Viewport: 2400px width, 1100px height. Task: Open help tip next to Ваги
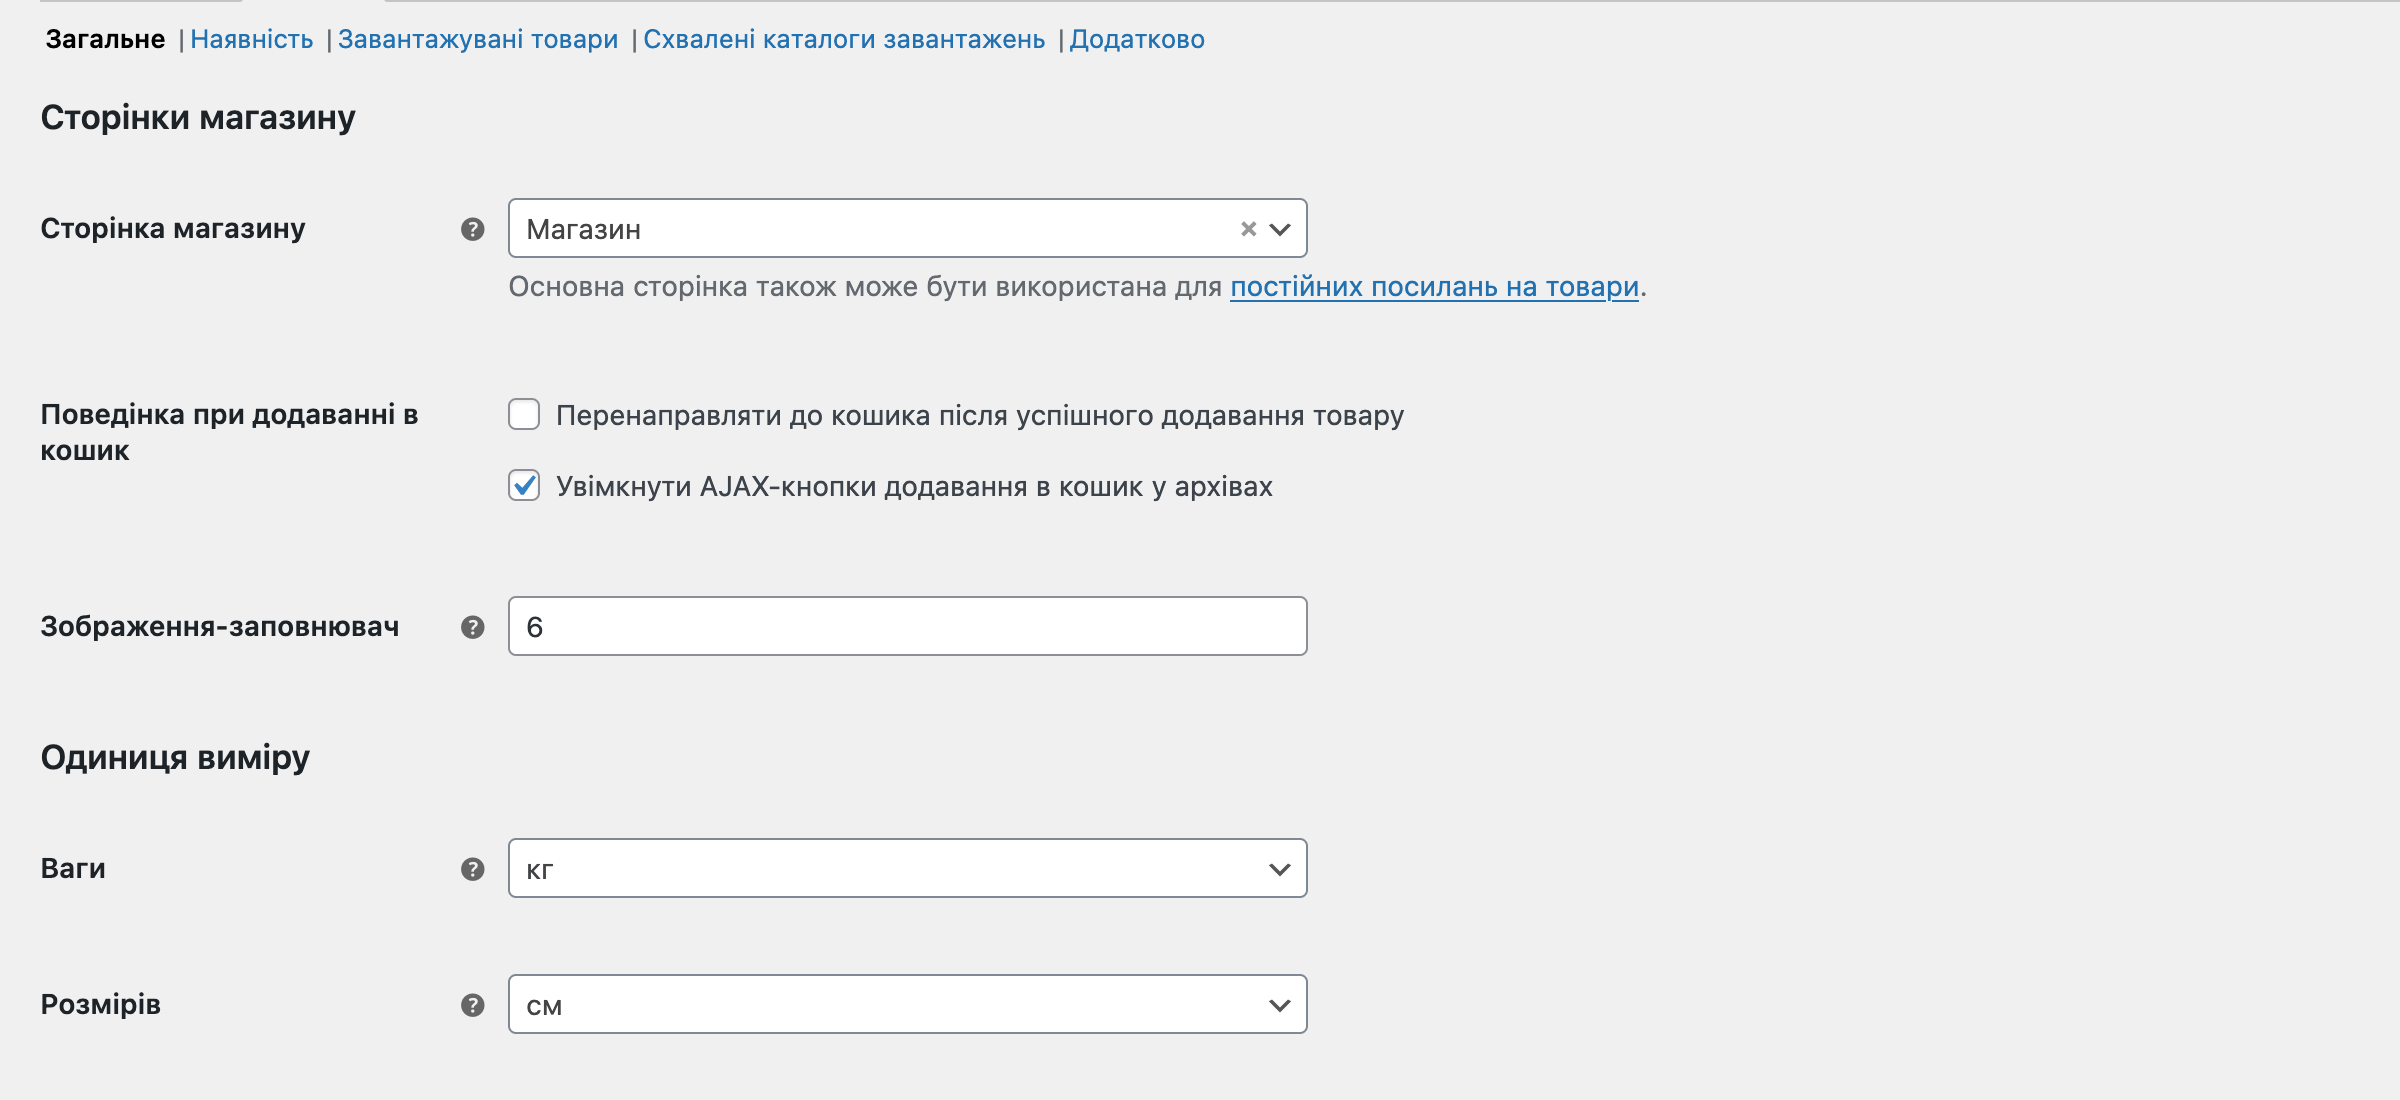(x=473, y=869)
